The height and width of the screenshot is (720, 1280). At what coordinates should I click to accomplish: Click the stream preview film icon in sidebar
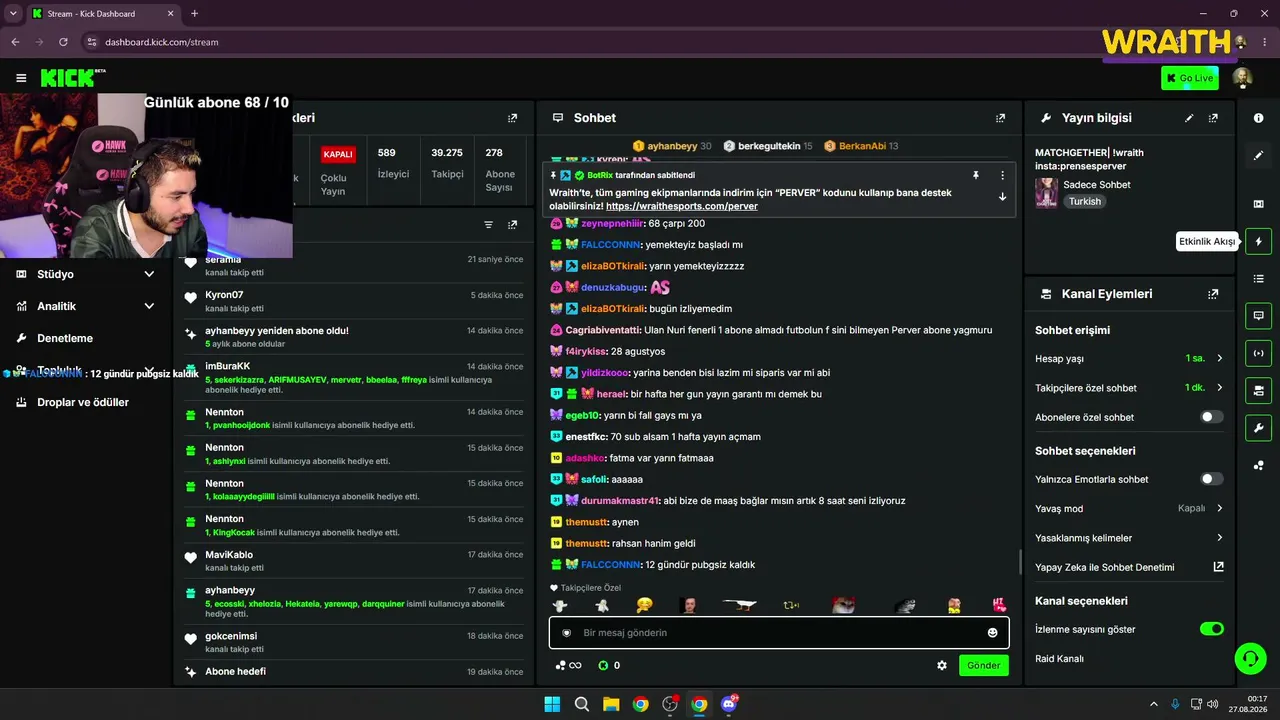click(x=1258, y=204)
